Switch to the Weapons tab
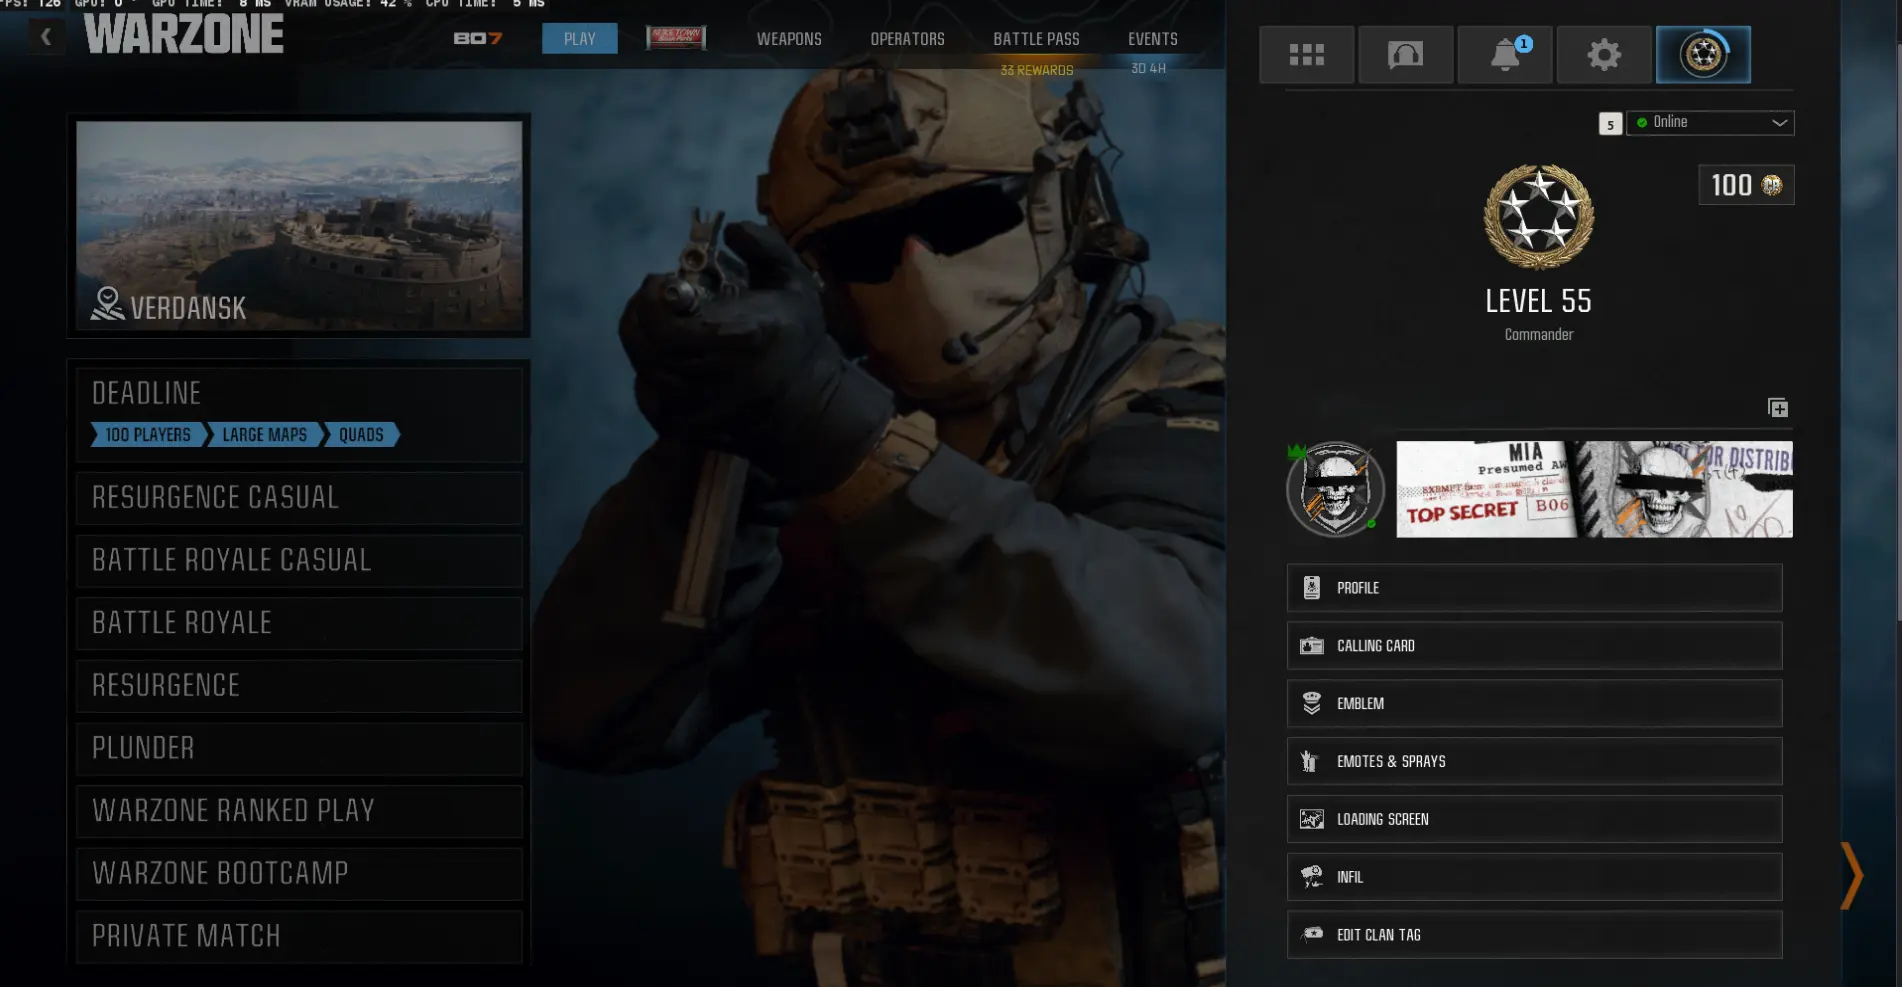 (788, 39)
